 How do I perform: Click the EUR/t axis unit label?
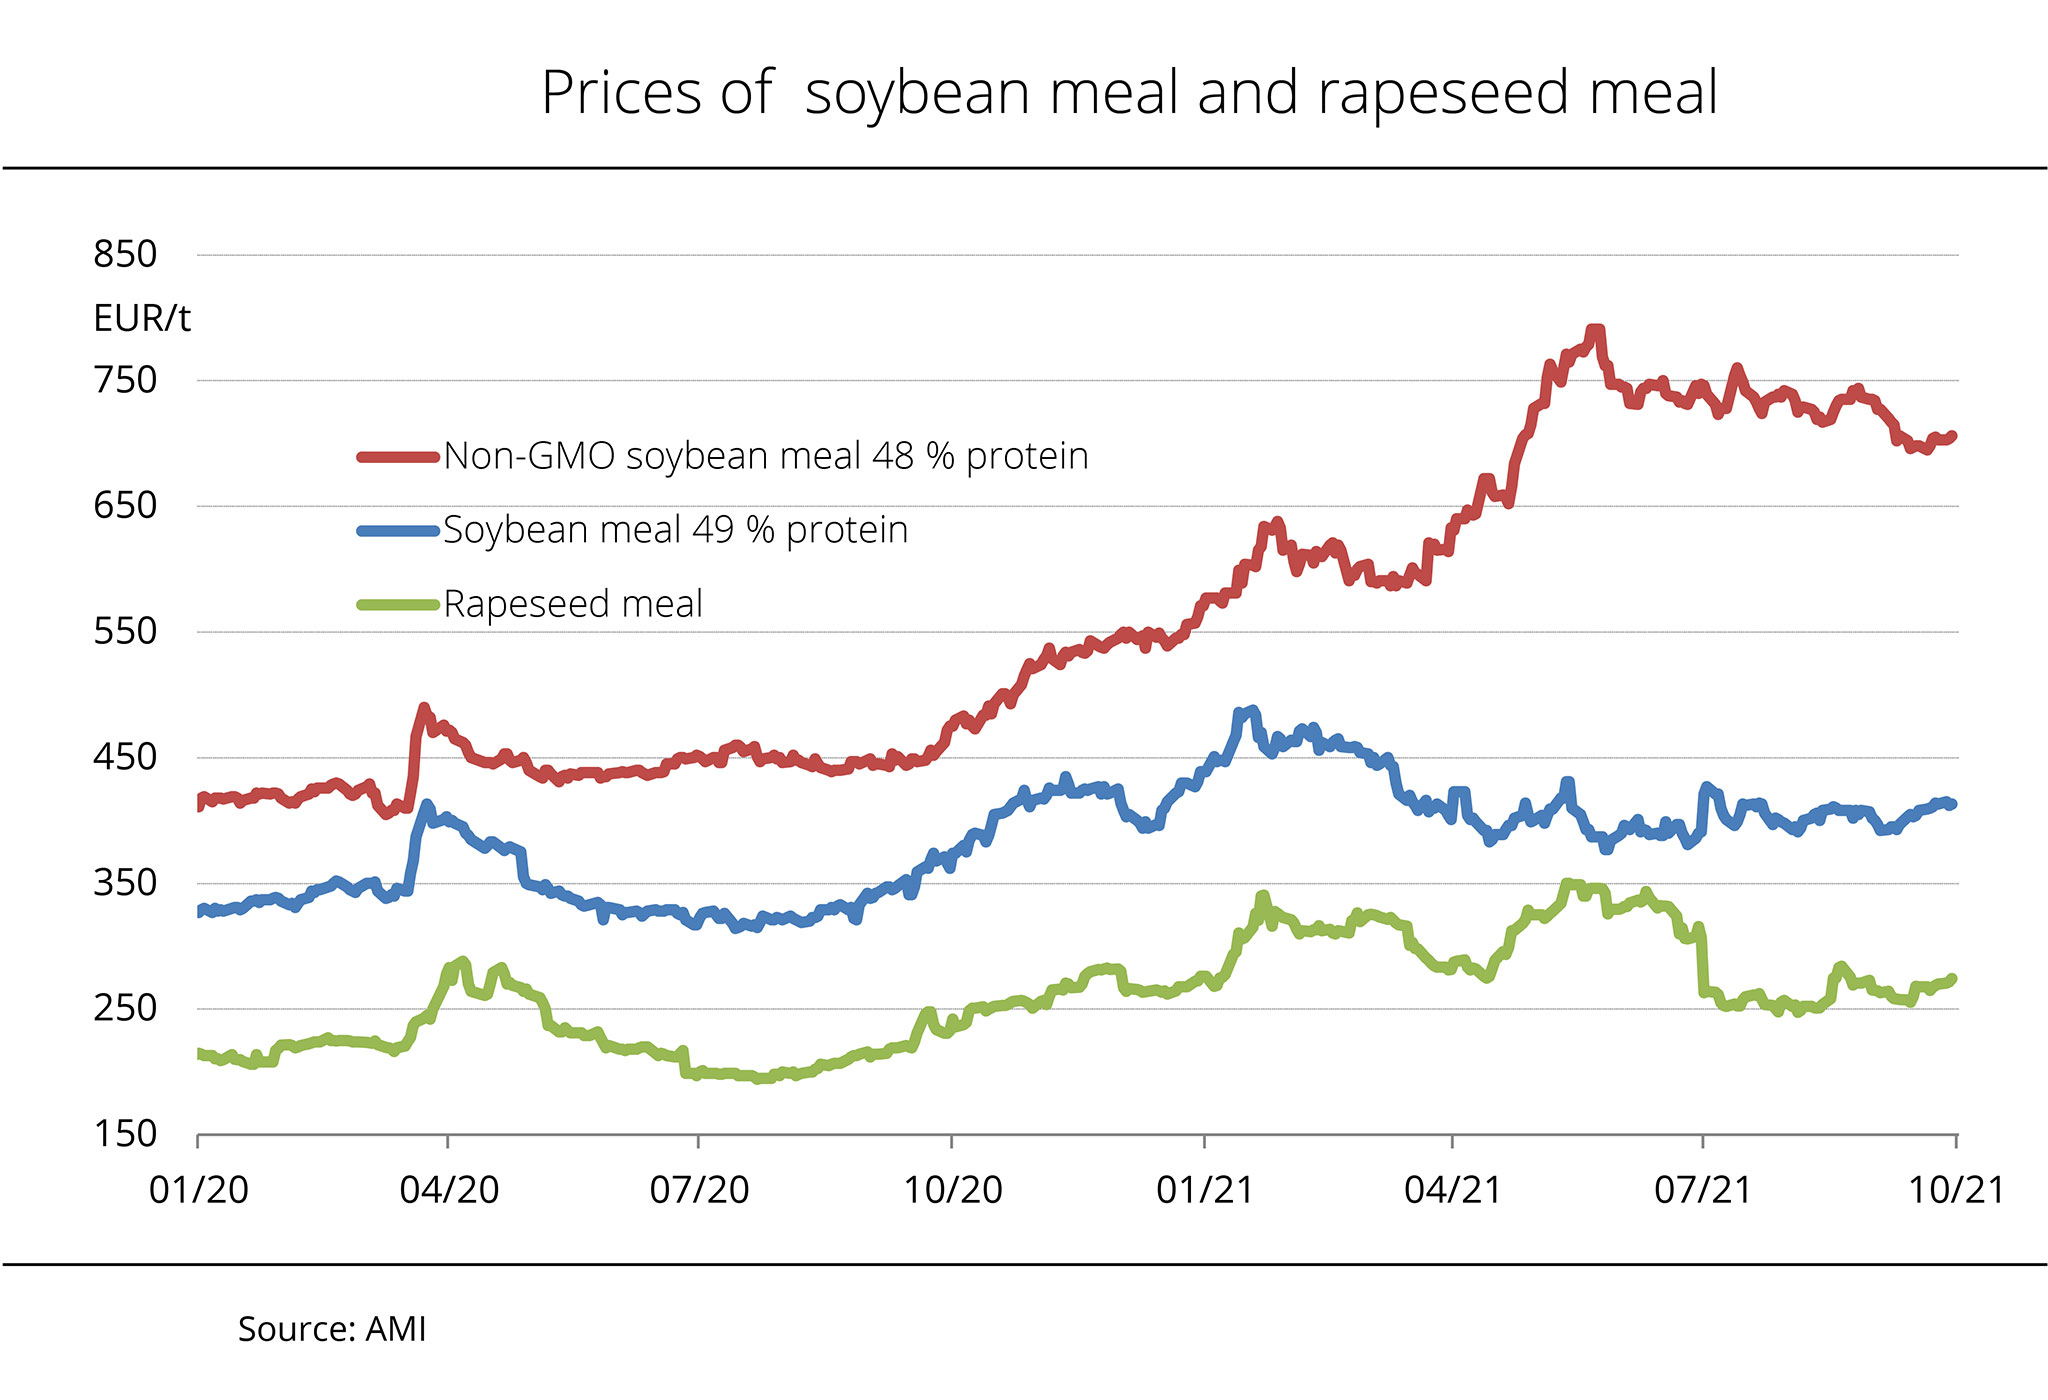pos(141,319)
